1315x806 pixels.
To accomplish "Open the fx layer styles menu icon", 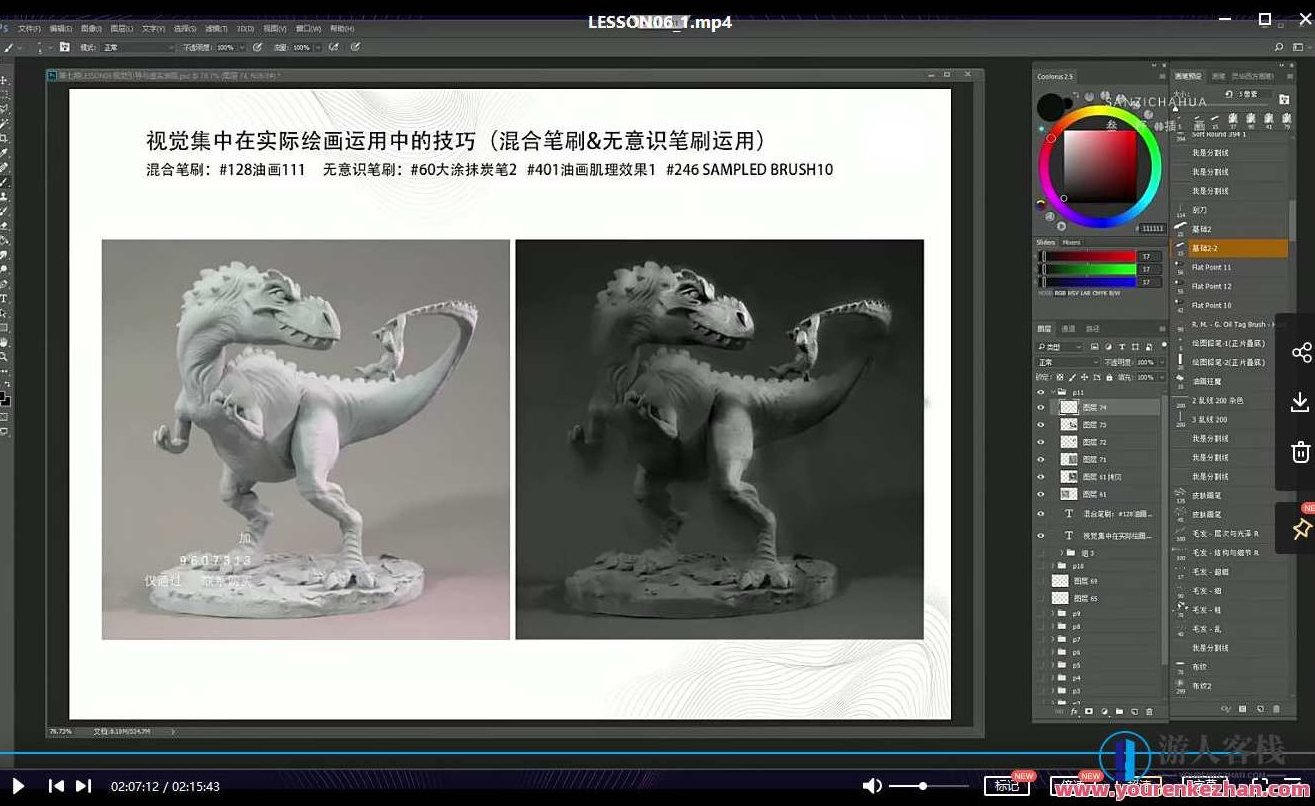I will [1075, 711].
